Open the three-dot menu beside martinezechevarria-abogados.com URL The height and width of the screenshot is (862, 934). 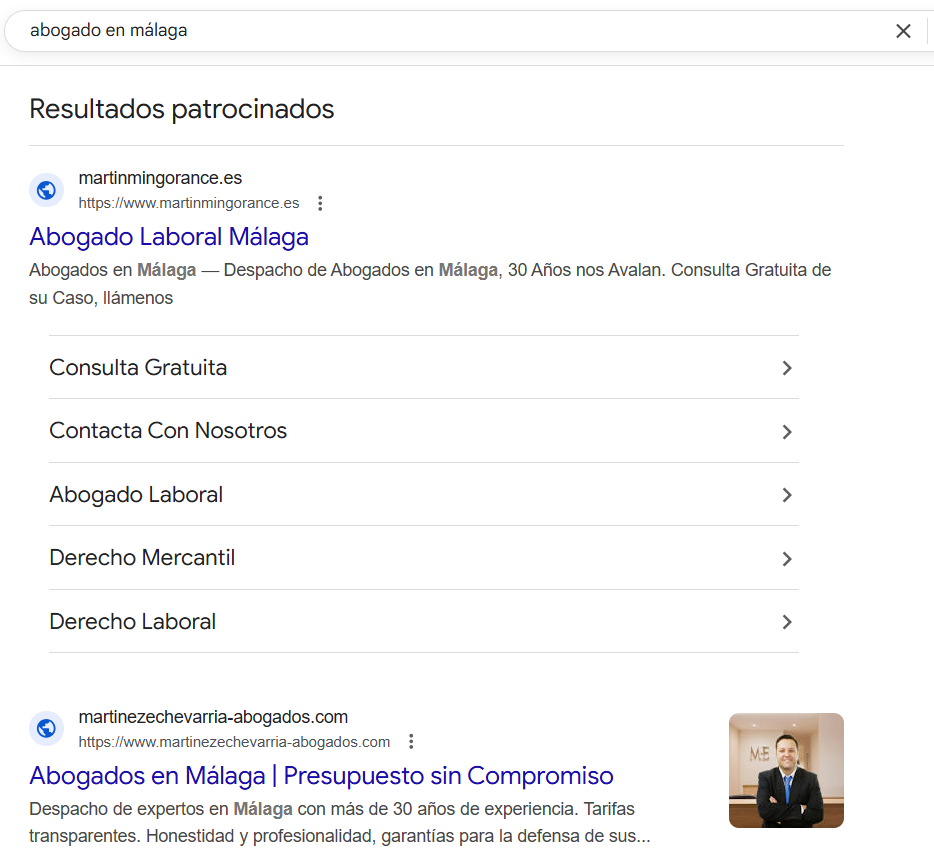click(x=411, y=742)
